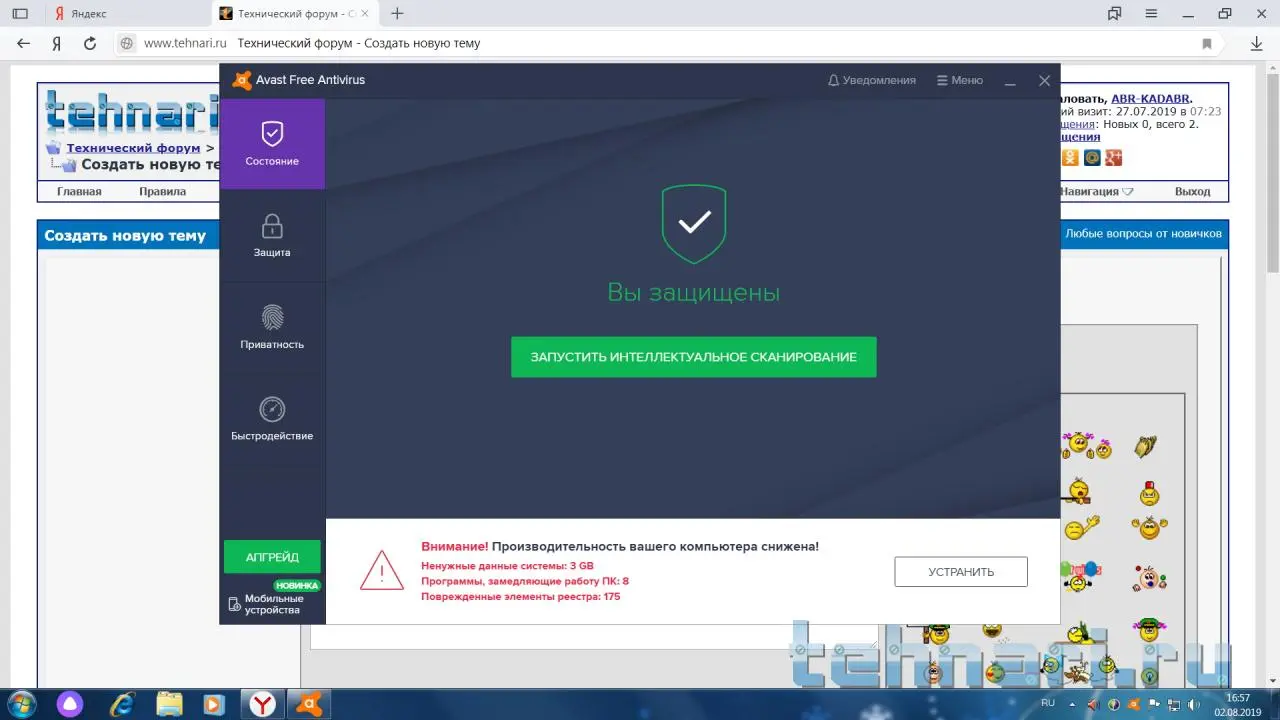
Task: Open browser downloads arrow icon
Action: [1257, 44]
